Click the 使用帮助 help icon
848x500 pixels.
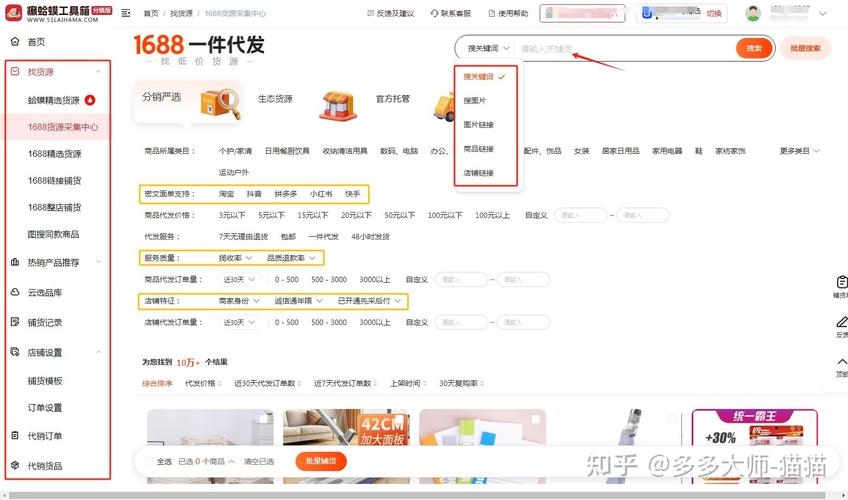tap(492, 13)
